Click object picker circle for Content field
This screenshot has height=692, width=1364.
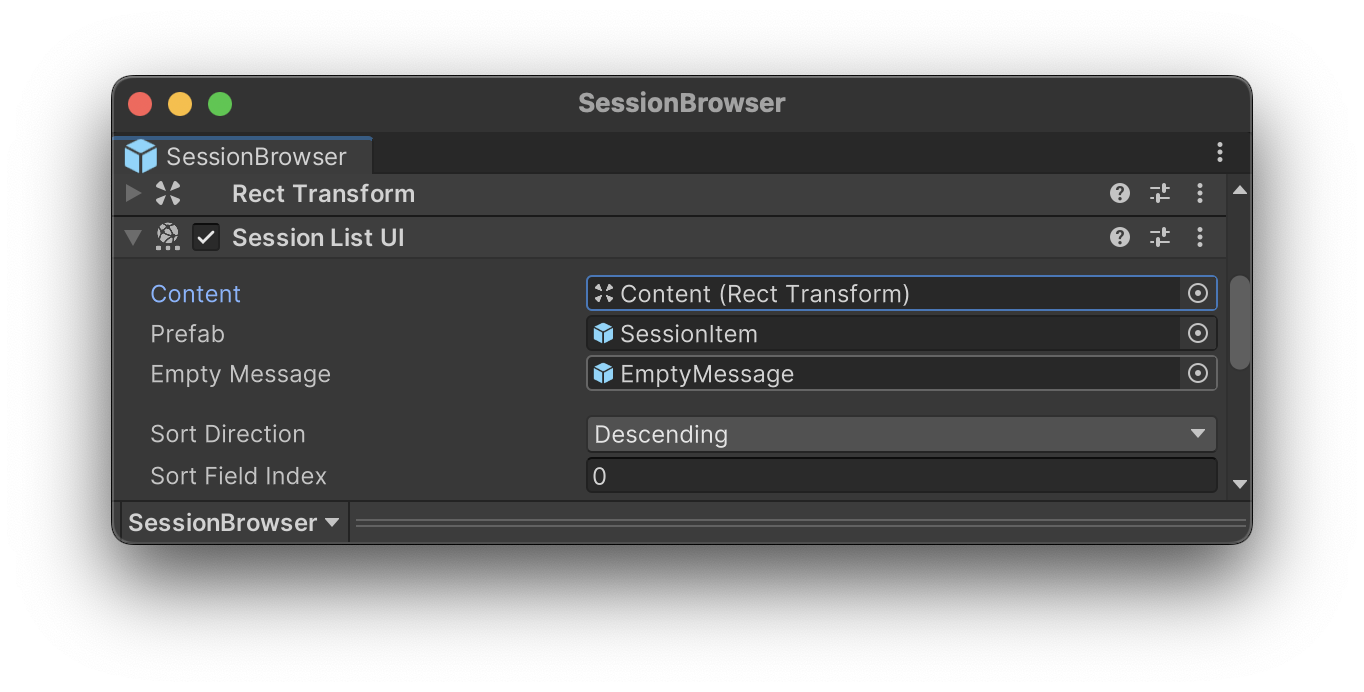pos(1198,293)
